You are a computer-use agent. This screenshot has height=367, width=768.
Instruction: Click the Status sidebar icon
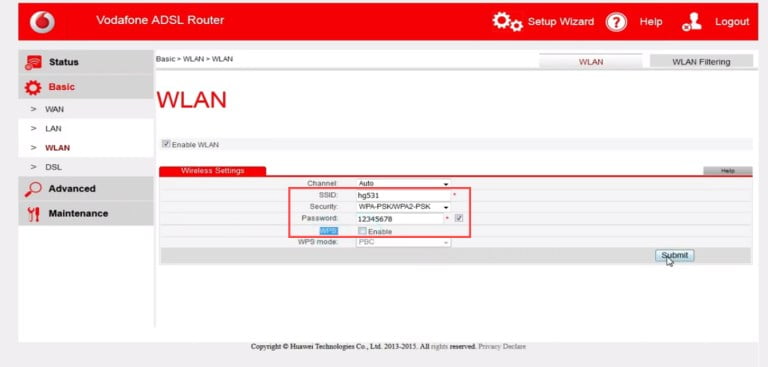click(x=33, y=62)
